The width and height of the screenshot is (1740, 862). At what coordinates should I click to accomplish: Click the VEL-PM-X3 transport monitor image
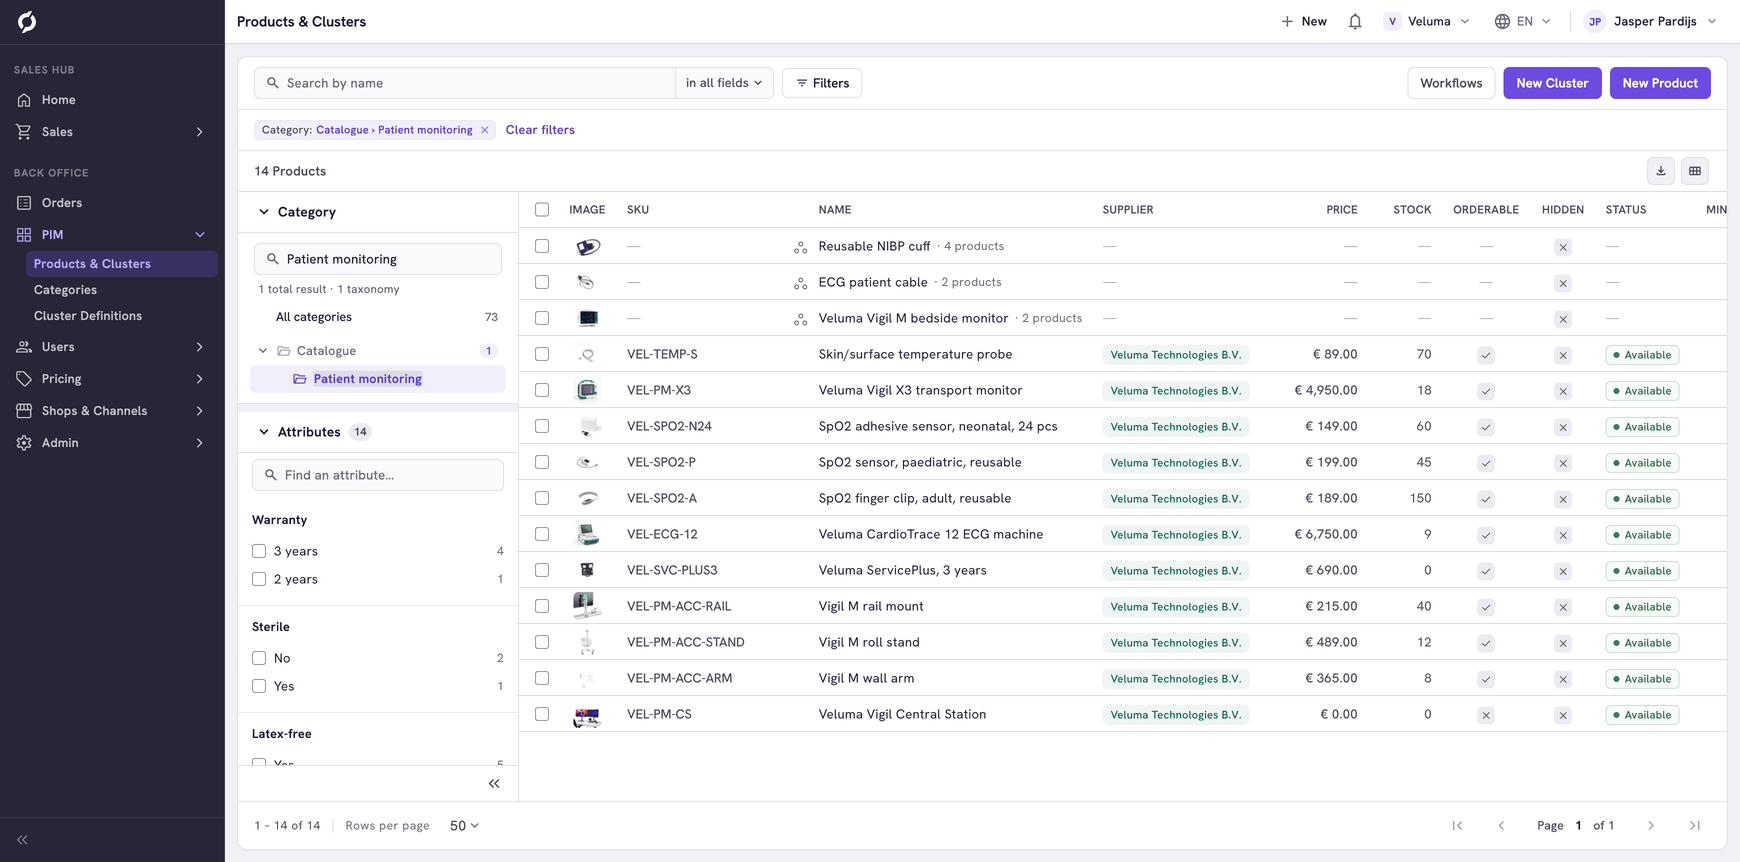[x=587, y=390]
